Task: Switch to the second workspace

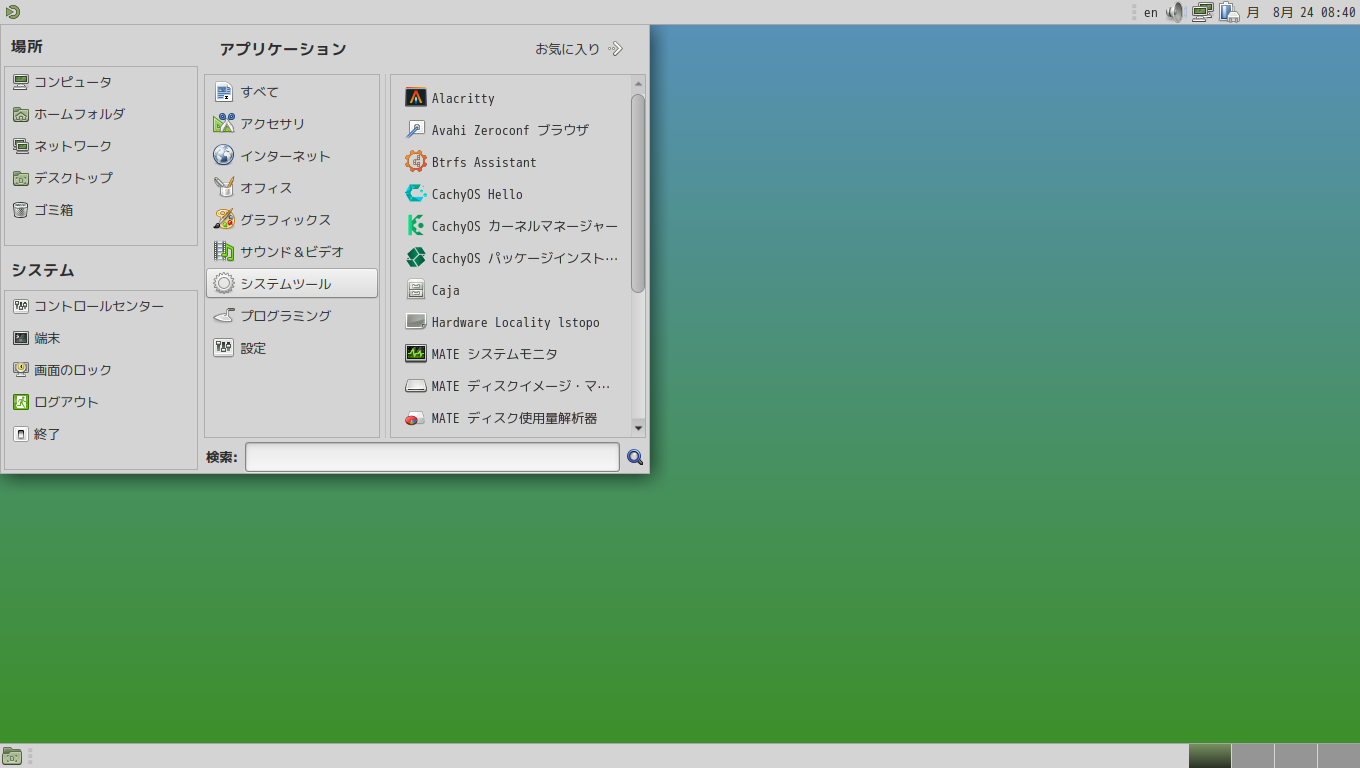Action: tap(1253, 756)
